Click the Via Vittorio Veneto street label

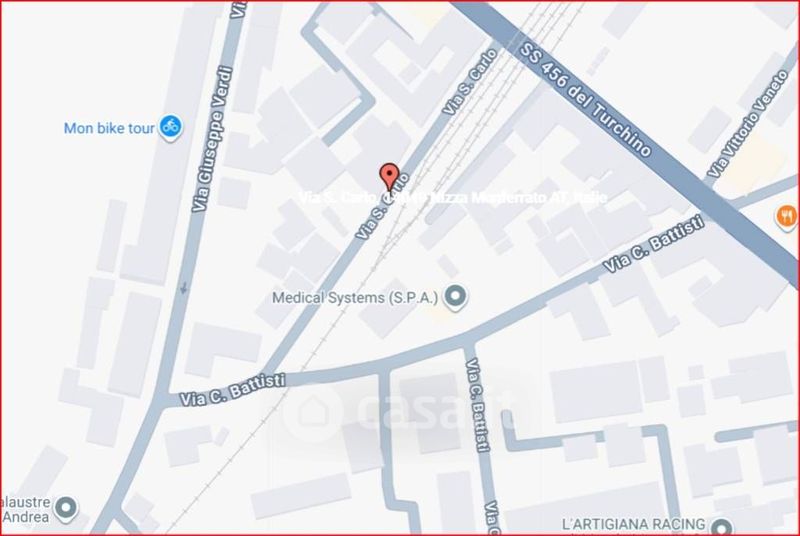tap(749, 124)
